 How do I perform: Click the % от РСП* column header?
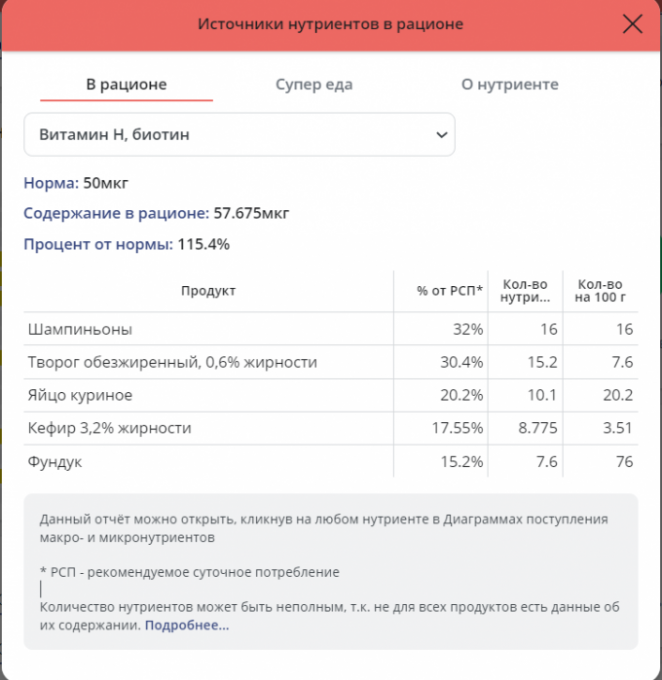[449, 290]
